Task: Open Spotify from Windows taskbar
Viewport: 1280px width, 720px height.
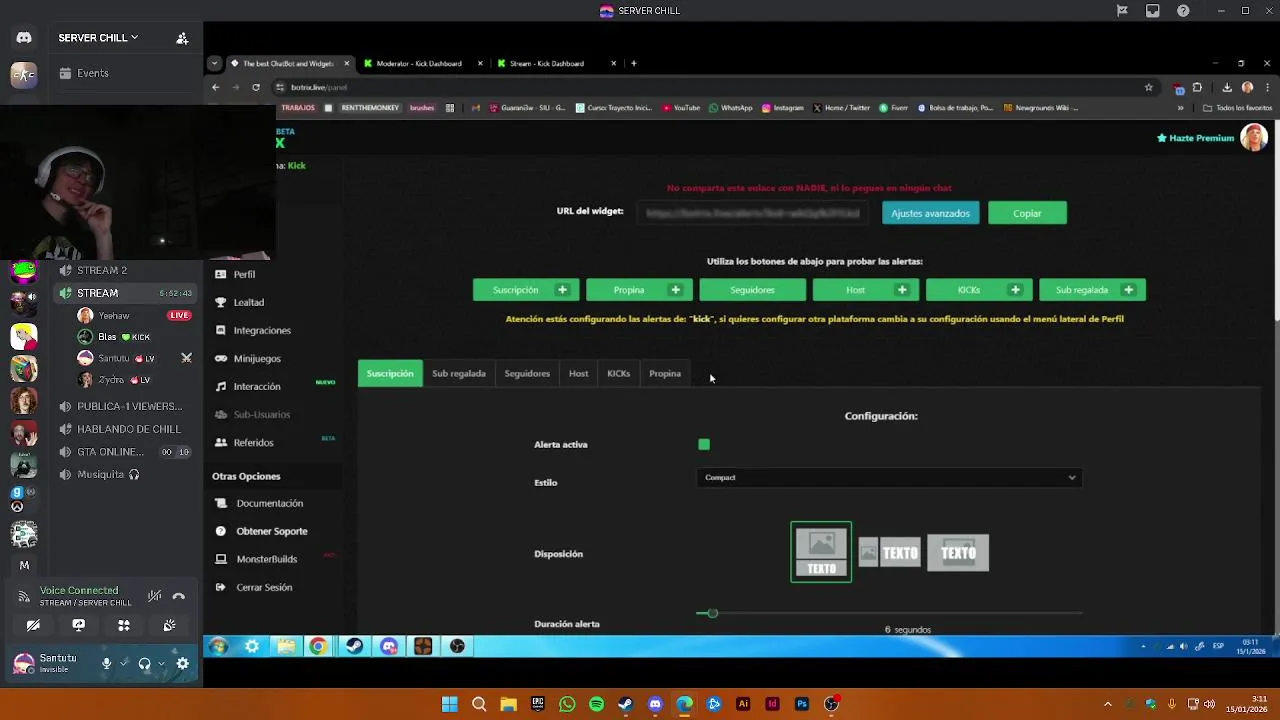Action: (596, 704)
